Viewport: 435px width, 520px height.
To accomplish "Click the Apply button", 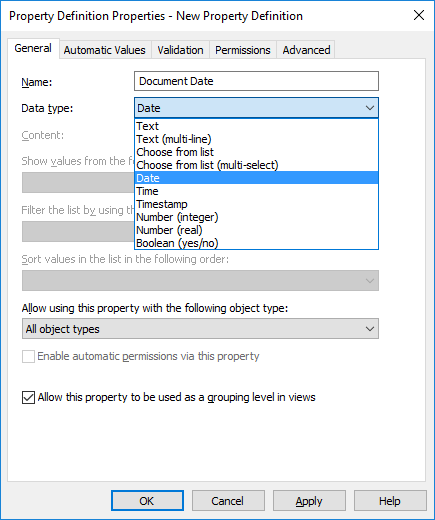I will pos(309,501).
